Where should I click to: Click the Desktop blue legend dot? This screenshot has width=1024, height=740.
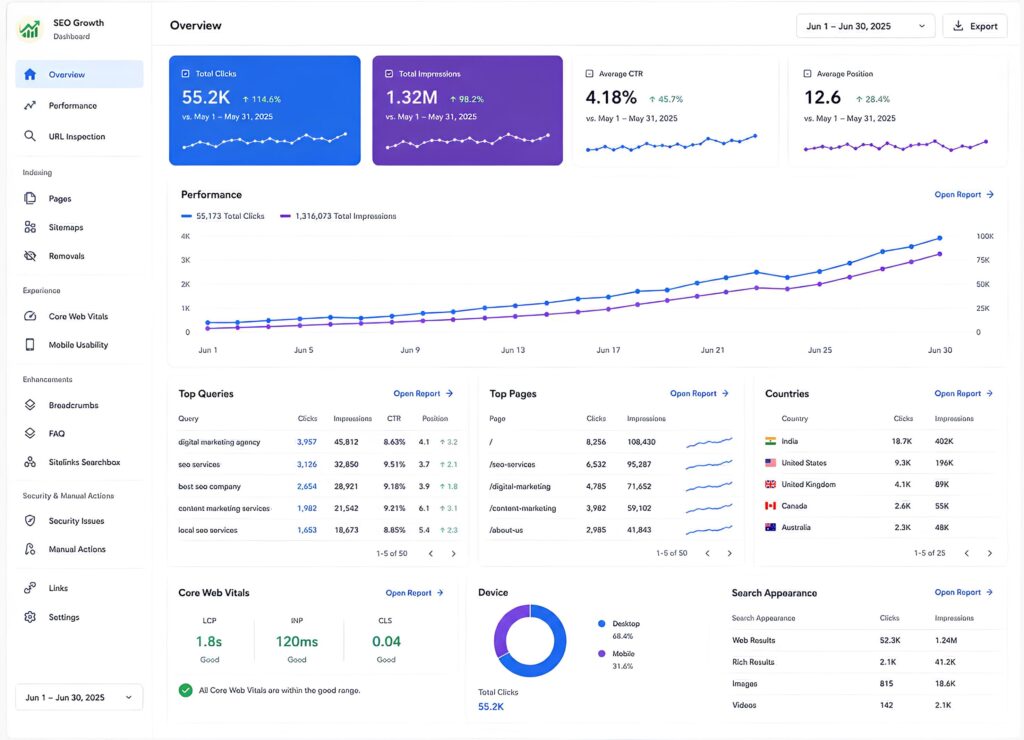tap(601, 624)
